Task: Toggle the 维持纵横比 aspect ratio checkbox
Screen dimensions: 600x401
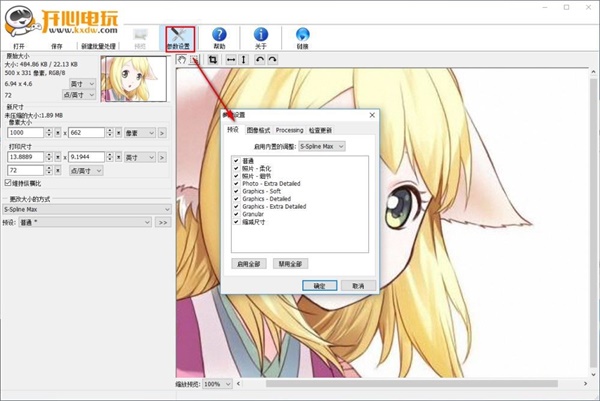Action: coord(8,183)
